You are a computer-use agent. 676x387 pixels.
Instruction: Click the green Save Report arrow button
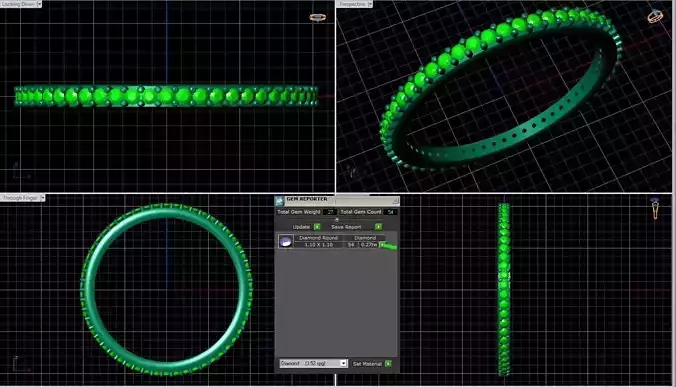(378, 227)
